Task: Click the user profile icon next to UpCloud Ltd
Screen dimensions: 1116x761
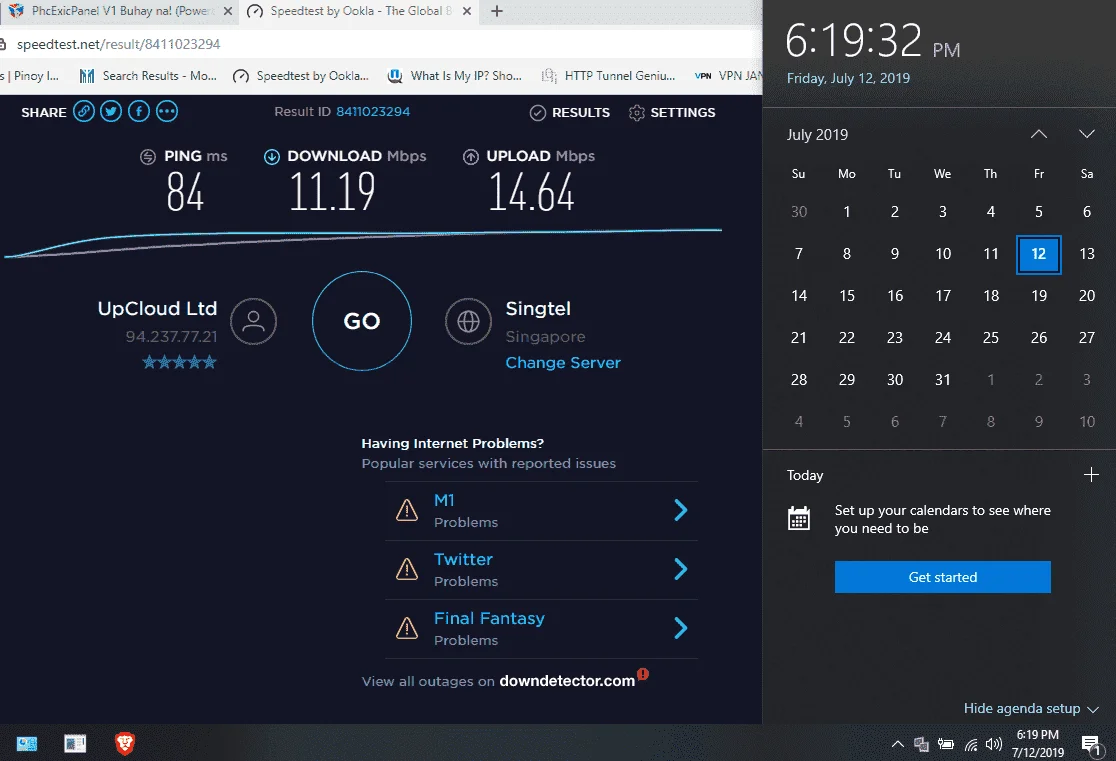Action: pyautogui.click(x=253, y=321)
